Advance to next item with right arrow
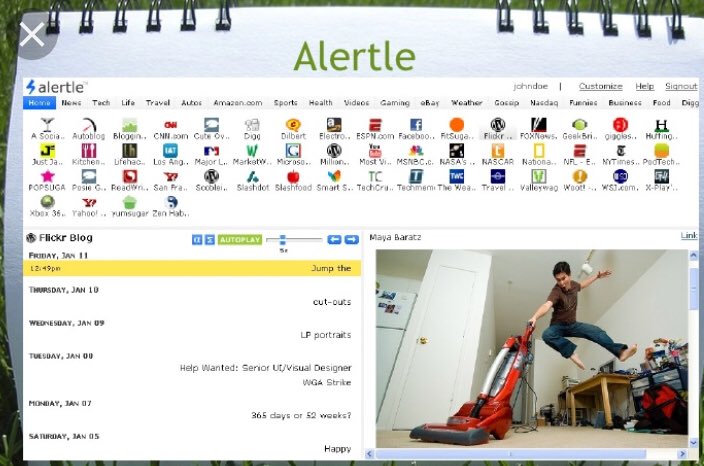 [x=352, y=240]
